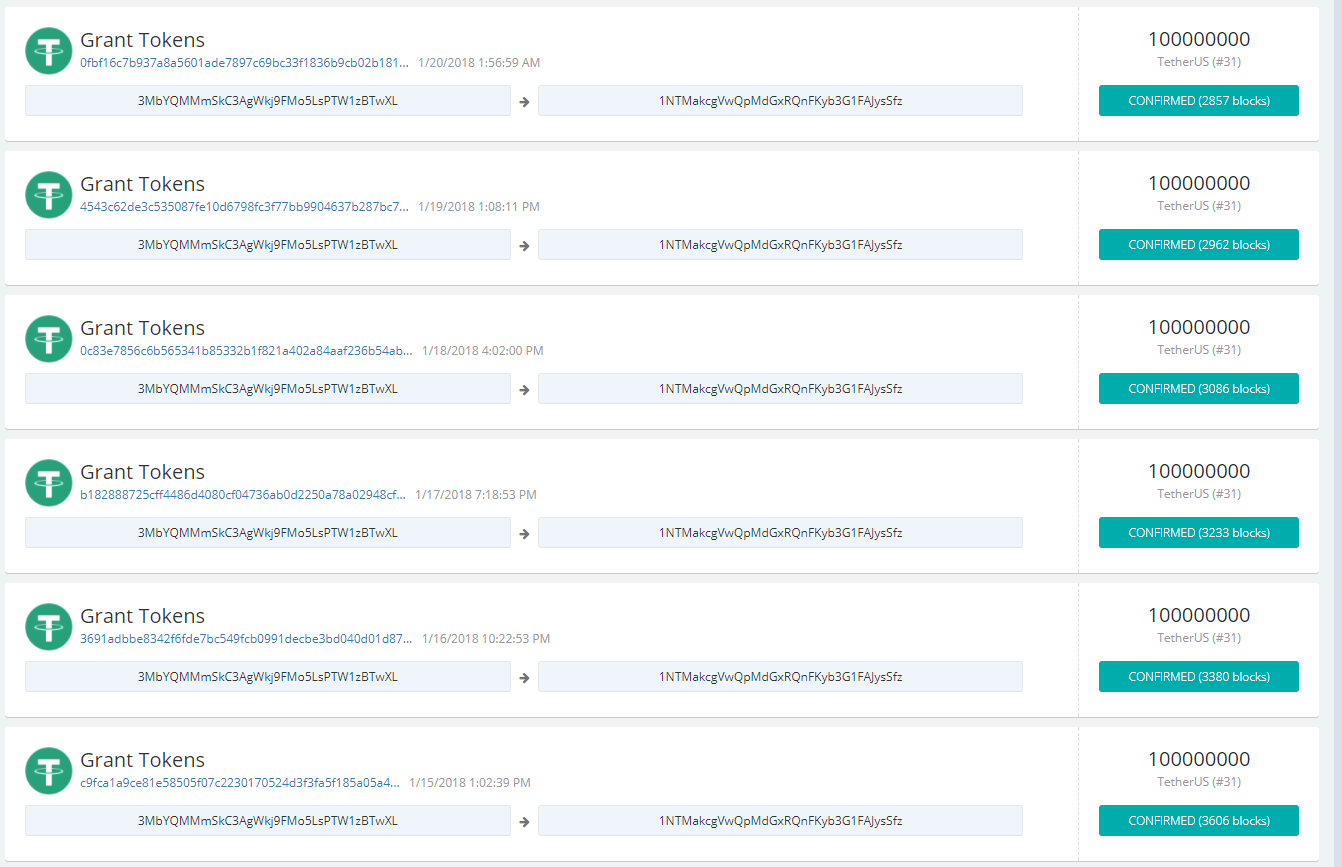Open transaction hash 0fbf16c7b937a8a5601ade...
Image resolution: width=1342 pixels, height=867 pixels.
[x=245, y=63]
